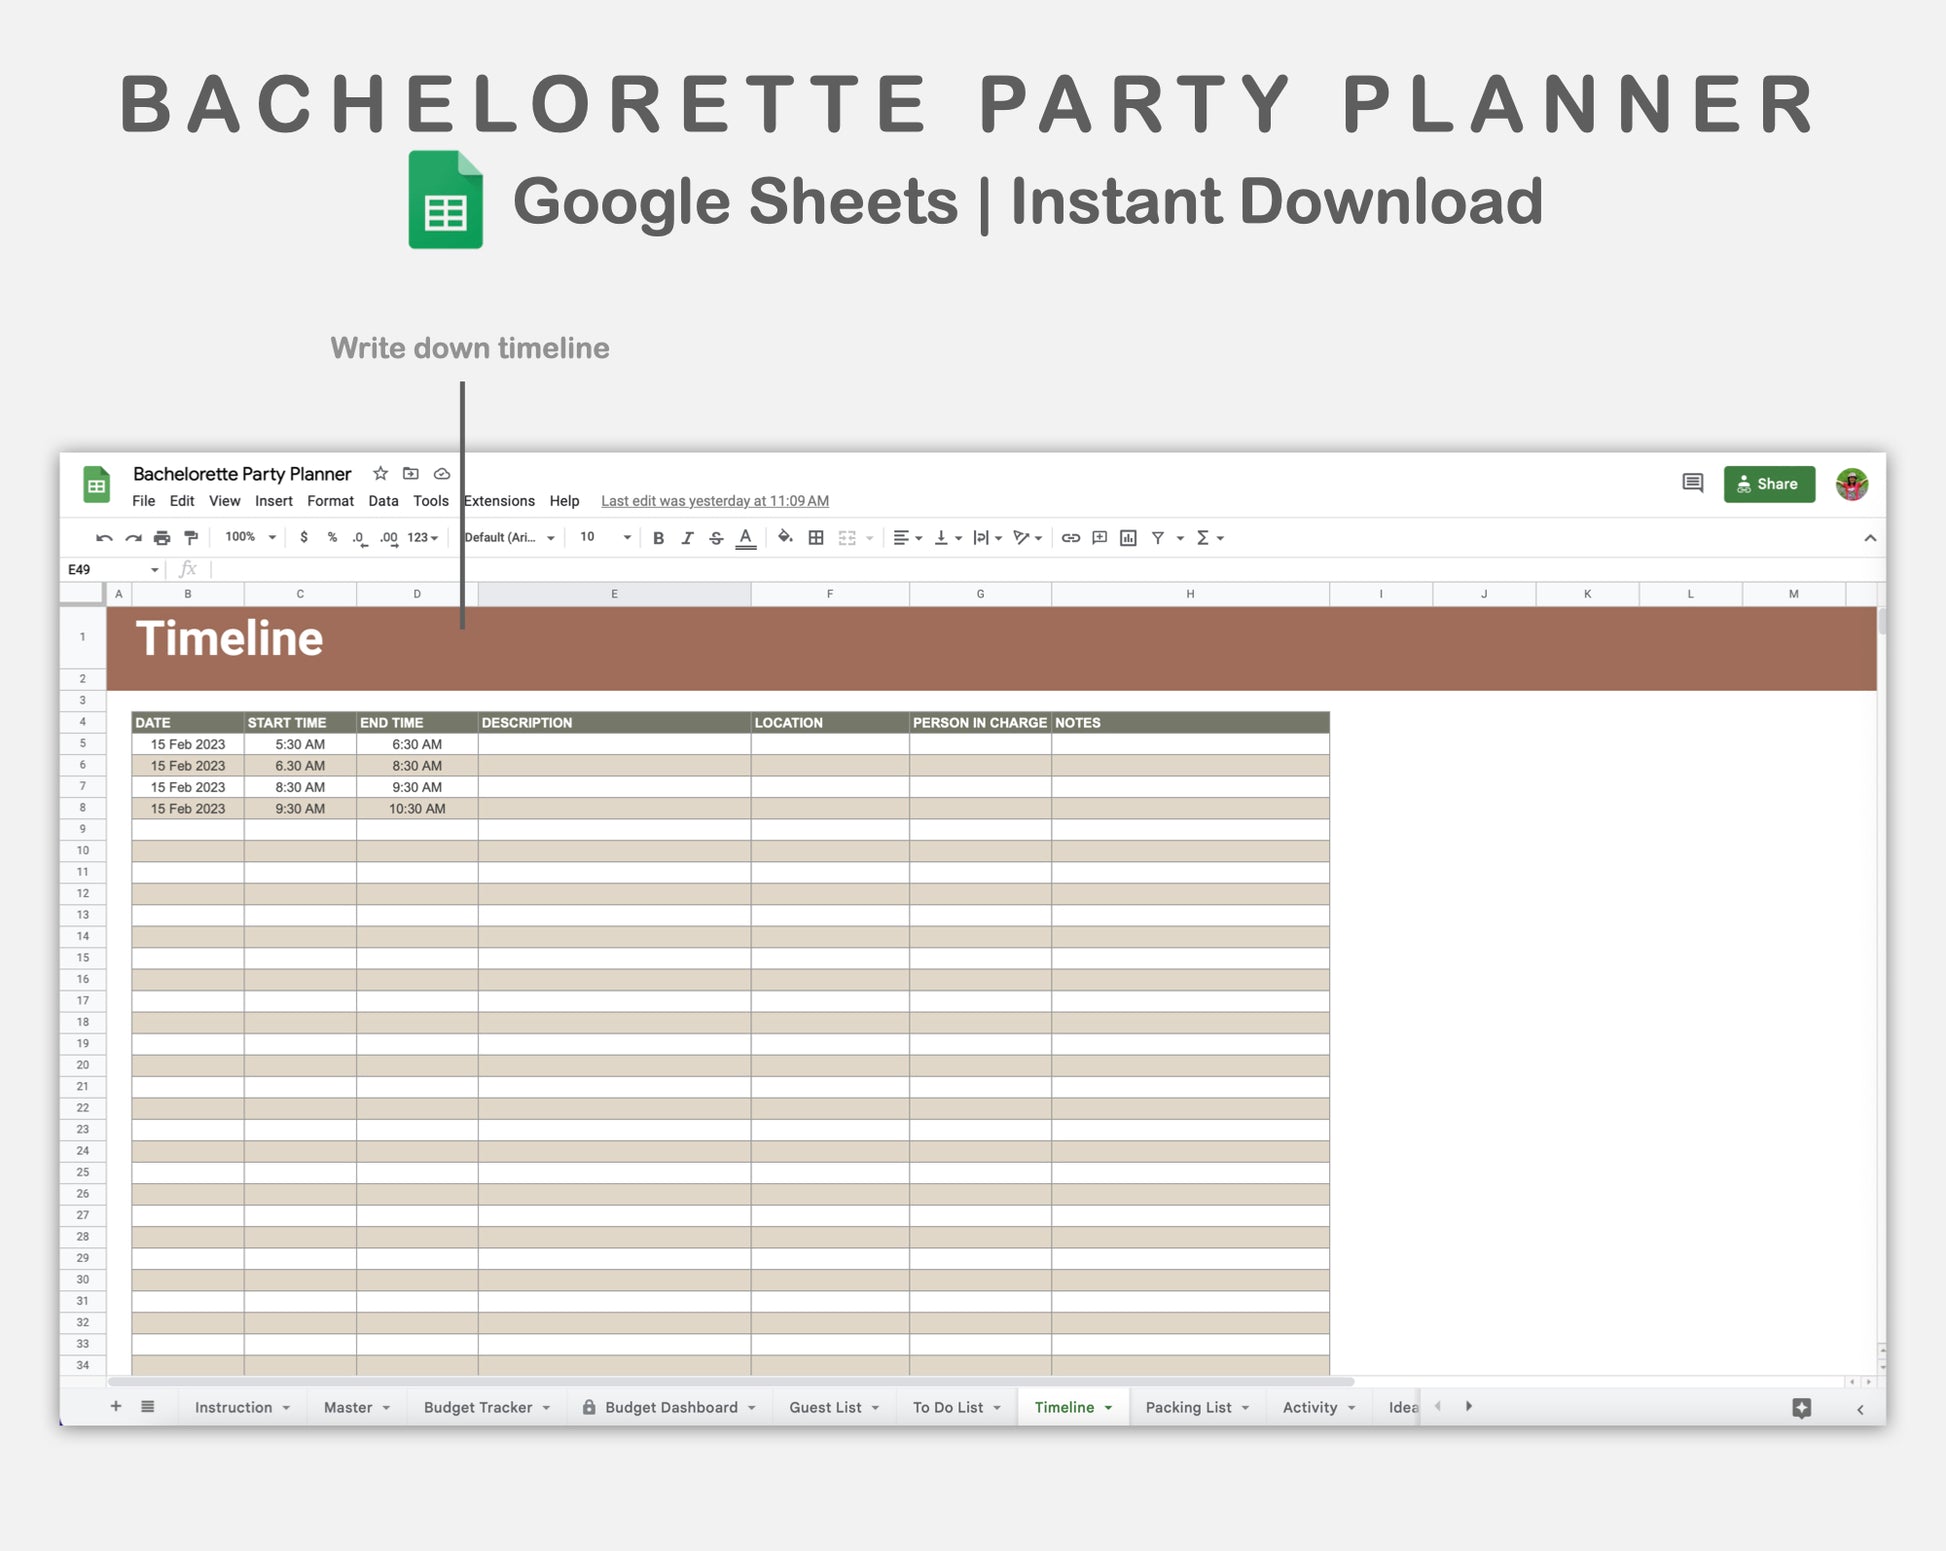Open comment history icon
The image size is (1946, 1551).
pos(1692,484)
